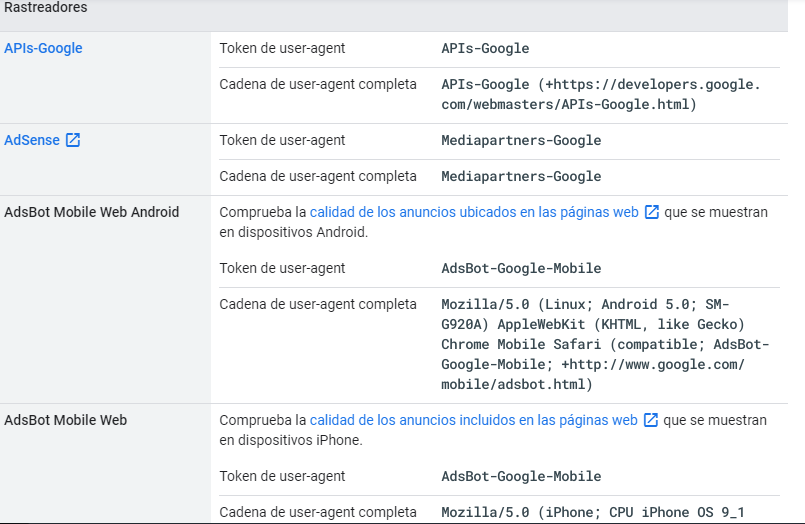Select the 'AdsBot Mobile Web Android' row title

coord(91,212)
